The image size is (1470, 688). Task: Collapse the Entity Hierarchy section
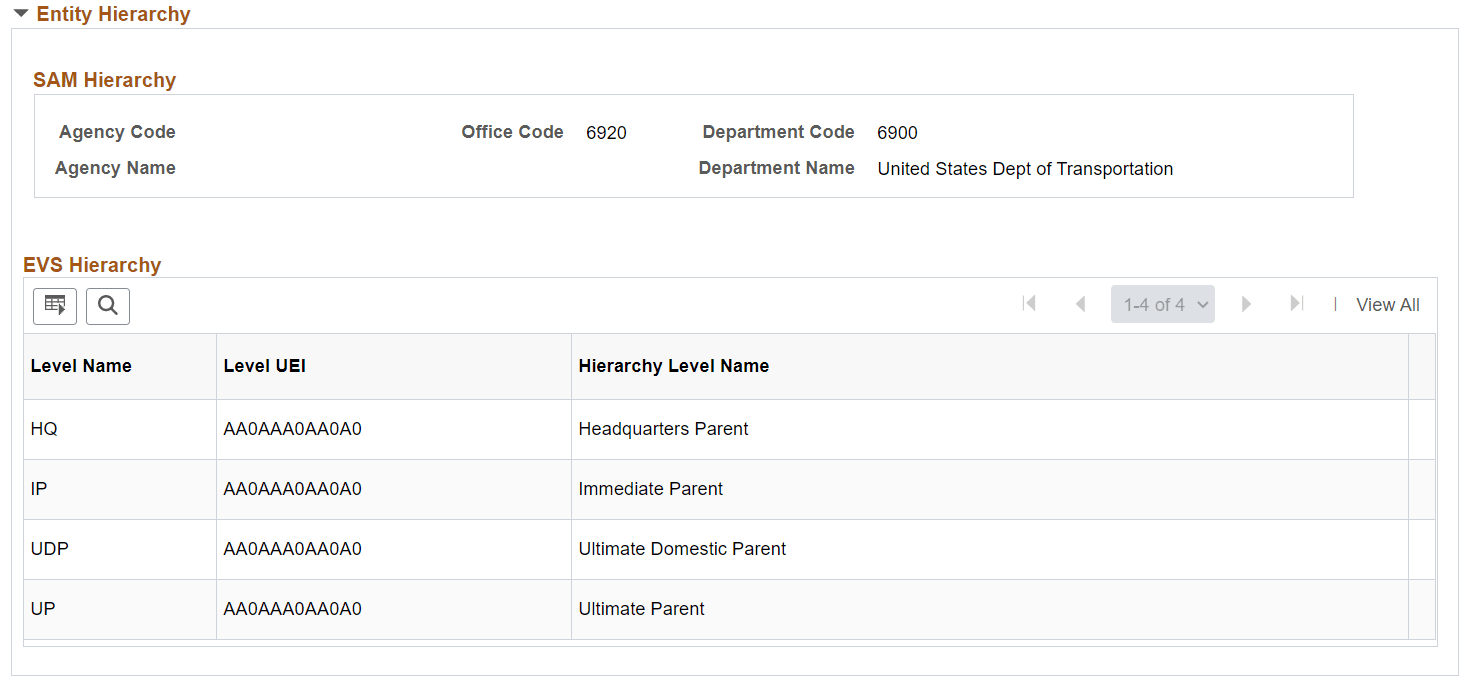[x=21, y=14]
